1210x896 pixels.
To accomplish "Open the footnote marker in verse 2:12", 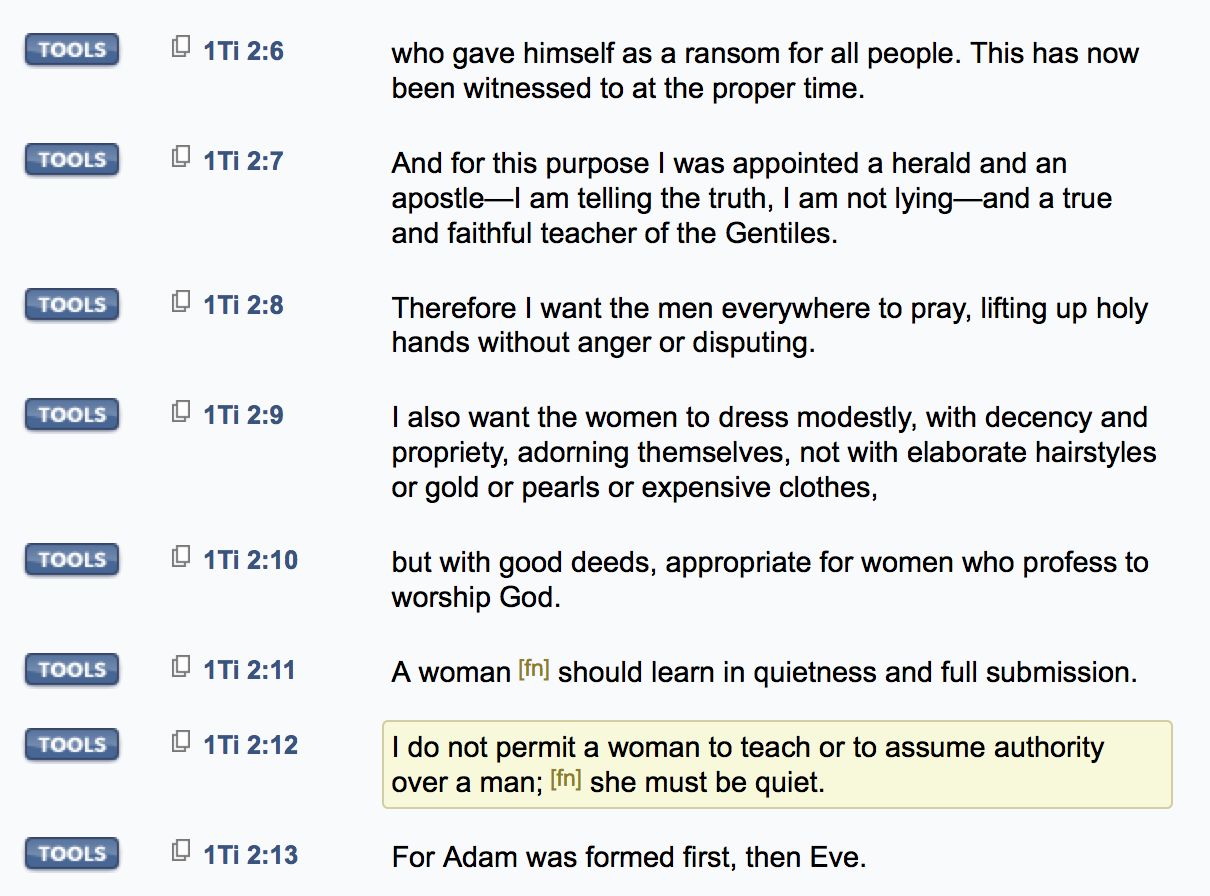I will pyautogui.click(x=566, y=779).
